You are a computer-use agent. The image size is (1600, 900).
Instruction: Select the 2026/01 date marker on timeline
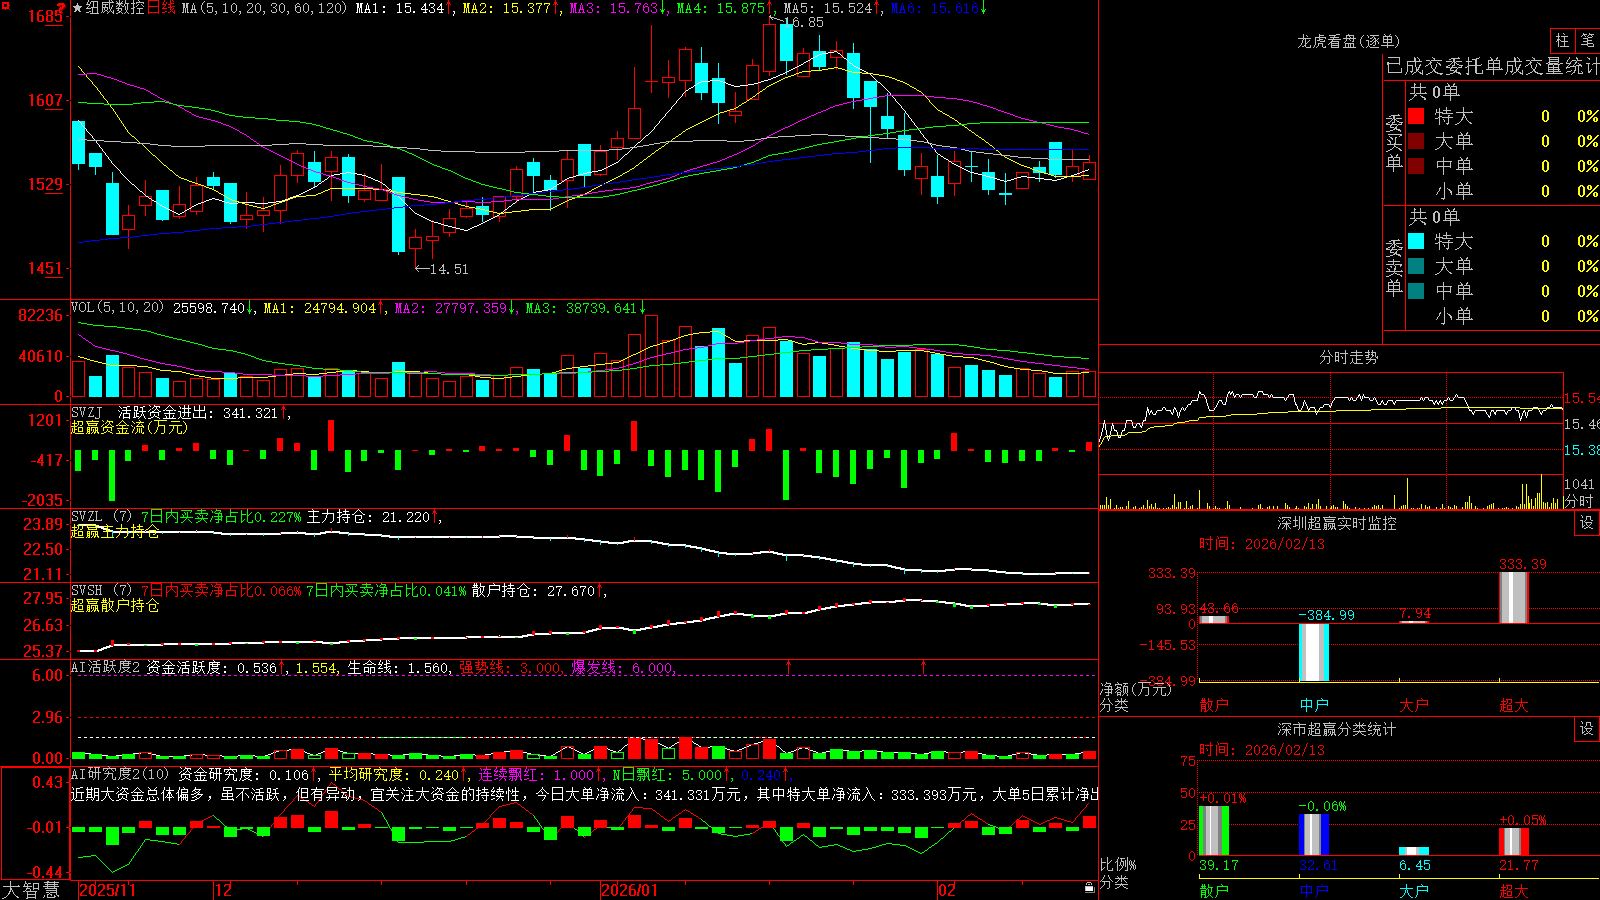point(629,890)
